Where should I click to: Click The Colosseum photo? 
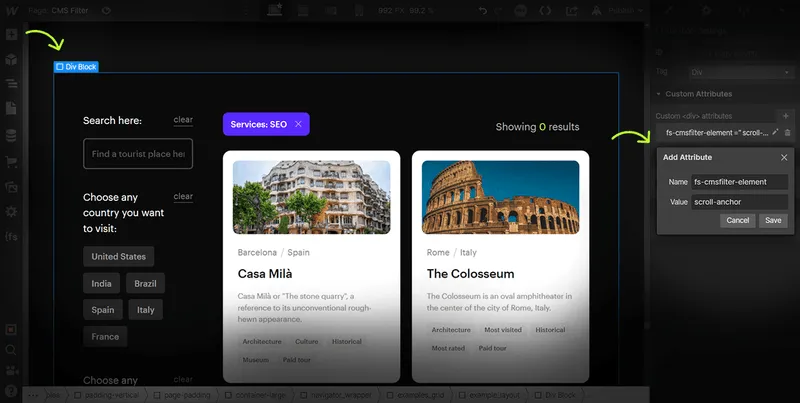point(501,197)
